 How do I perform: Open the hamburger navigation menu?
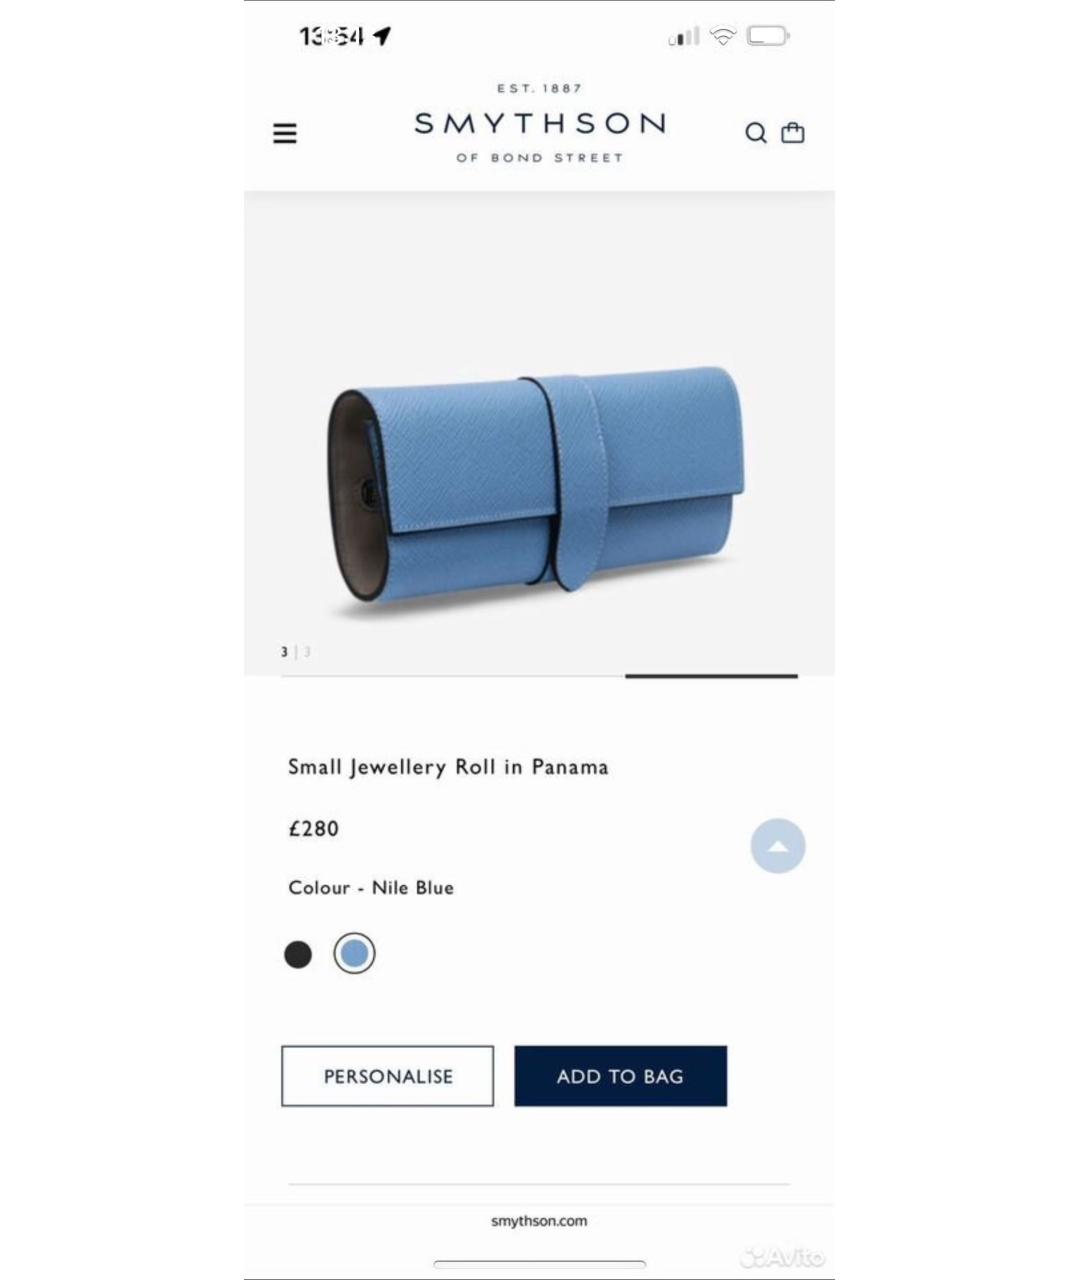pyautogui.click(x=285, y=133)
